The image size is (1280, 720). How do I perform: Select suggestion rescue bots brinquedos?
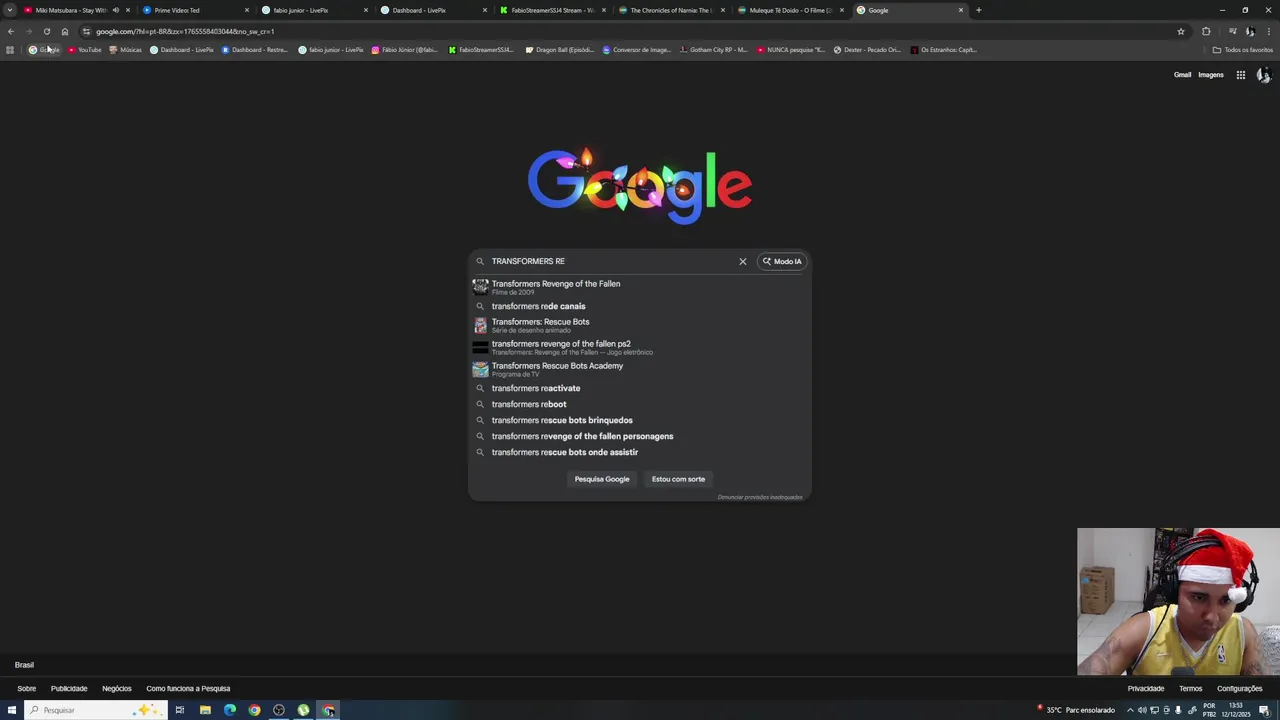coord(640,420)
